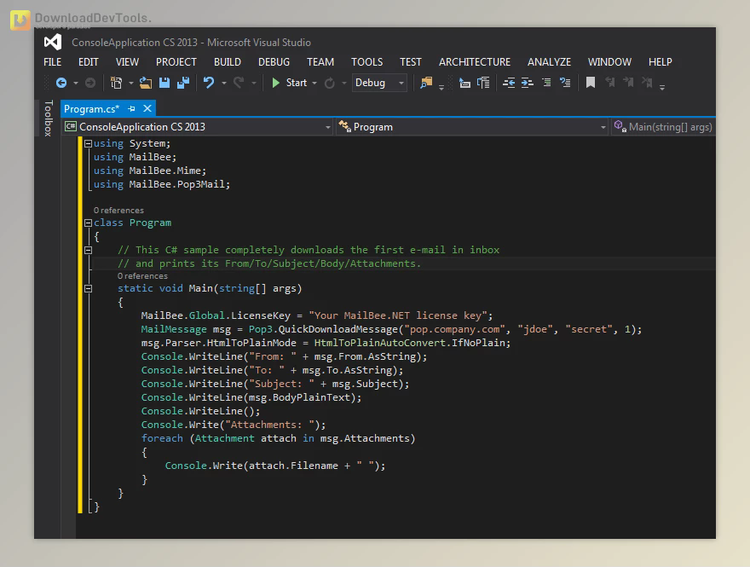Collapse the using directives block

(88, 144)
